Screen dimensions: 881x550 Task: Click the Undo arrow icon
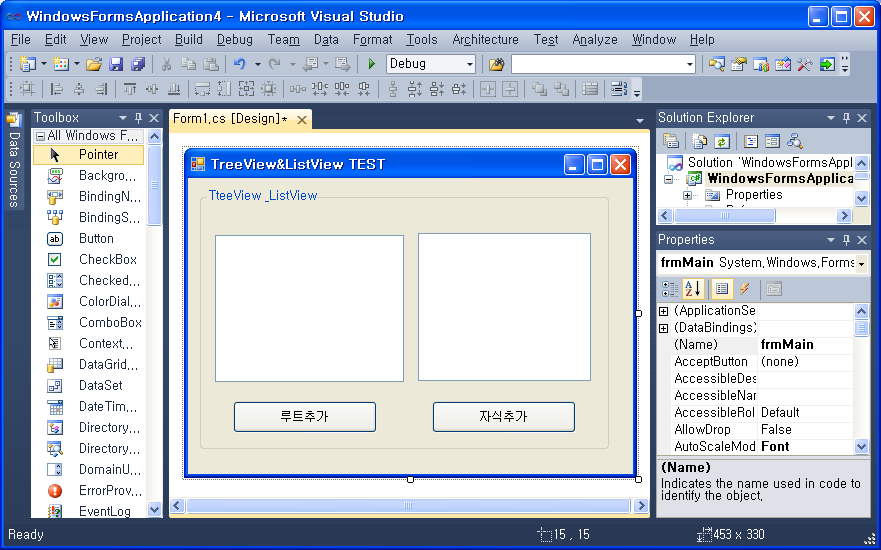click(x=240, y=64)
